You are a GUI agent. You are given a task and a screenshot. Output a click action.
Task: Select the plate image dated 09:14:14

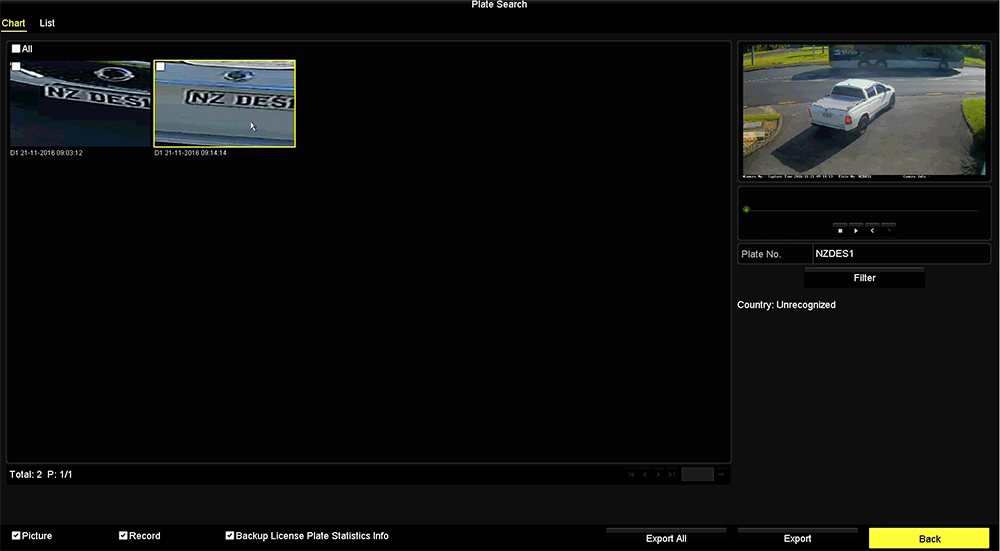tap(224, 104)
